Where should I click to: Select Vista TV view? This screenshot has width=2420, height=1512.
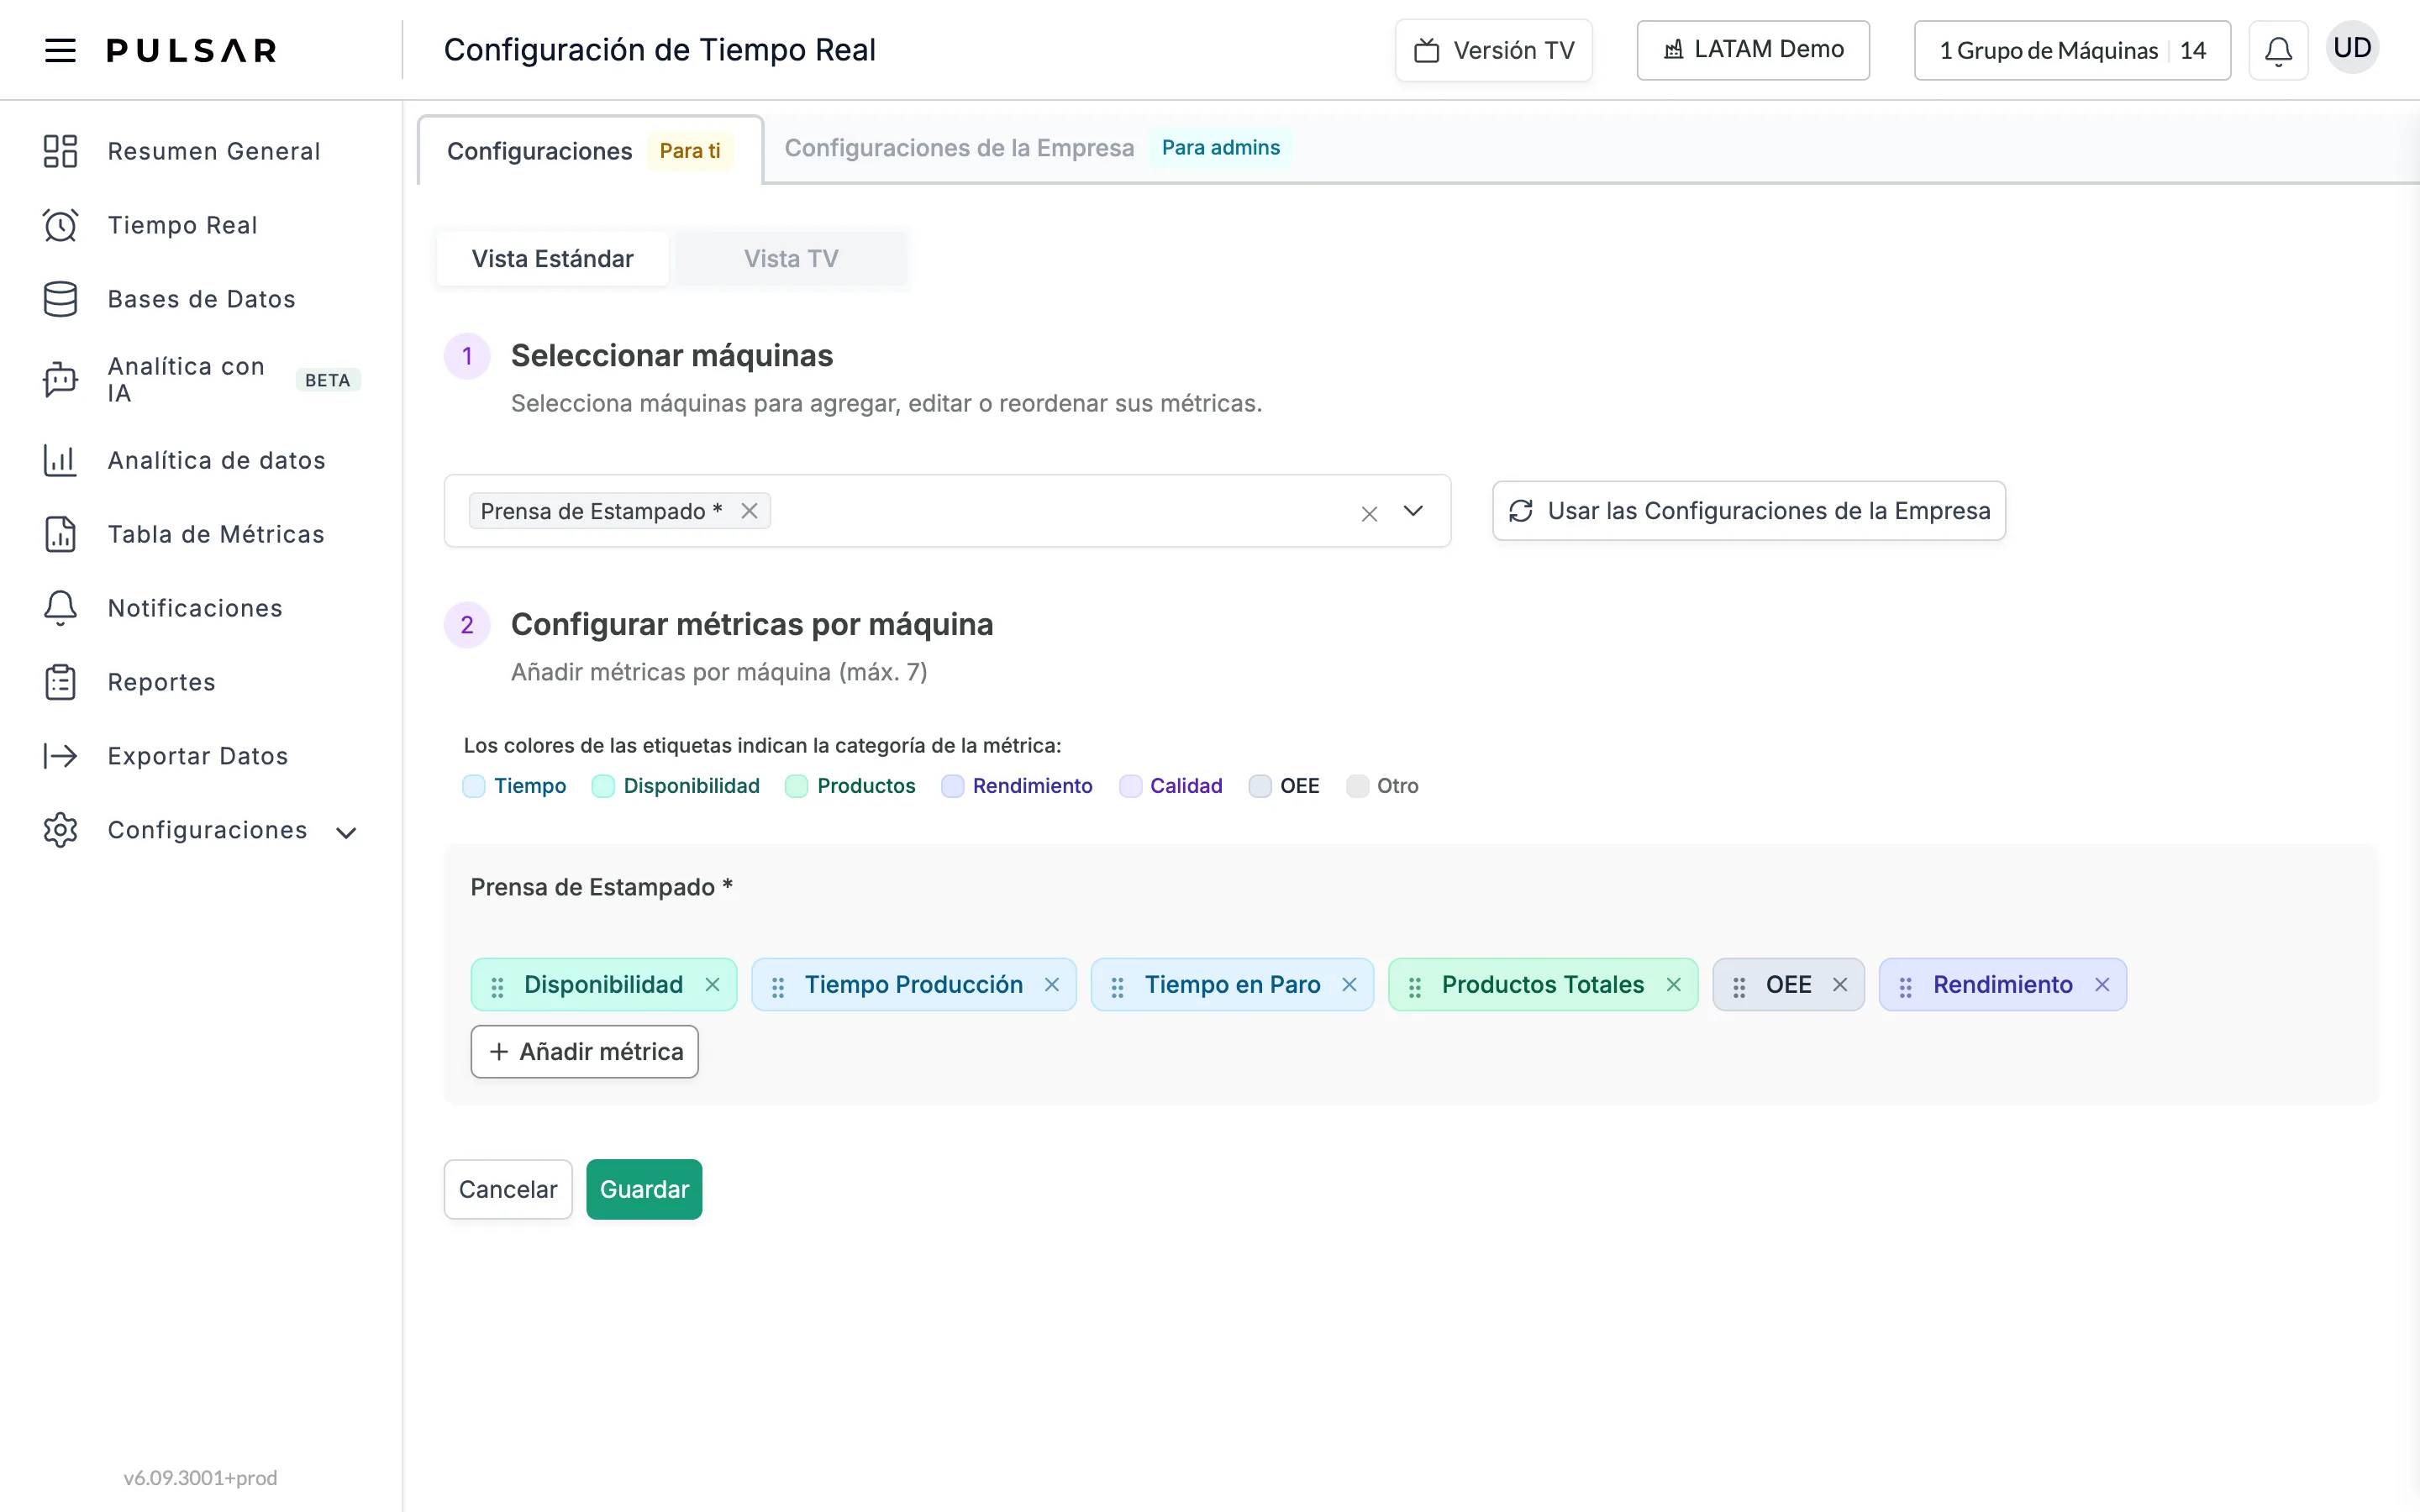coord(791,259)
